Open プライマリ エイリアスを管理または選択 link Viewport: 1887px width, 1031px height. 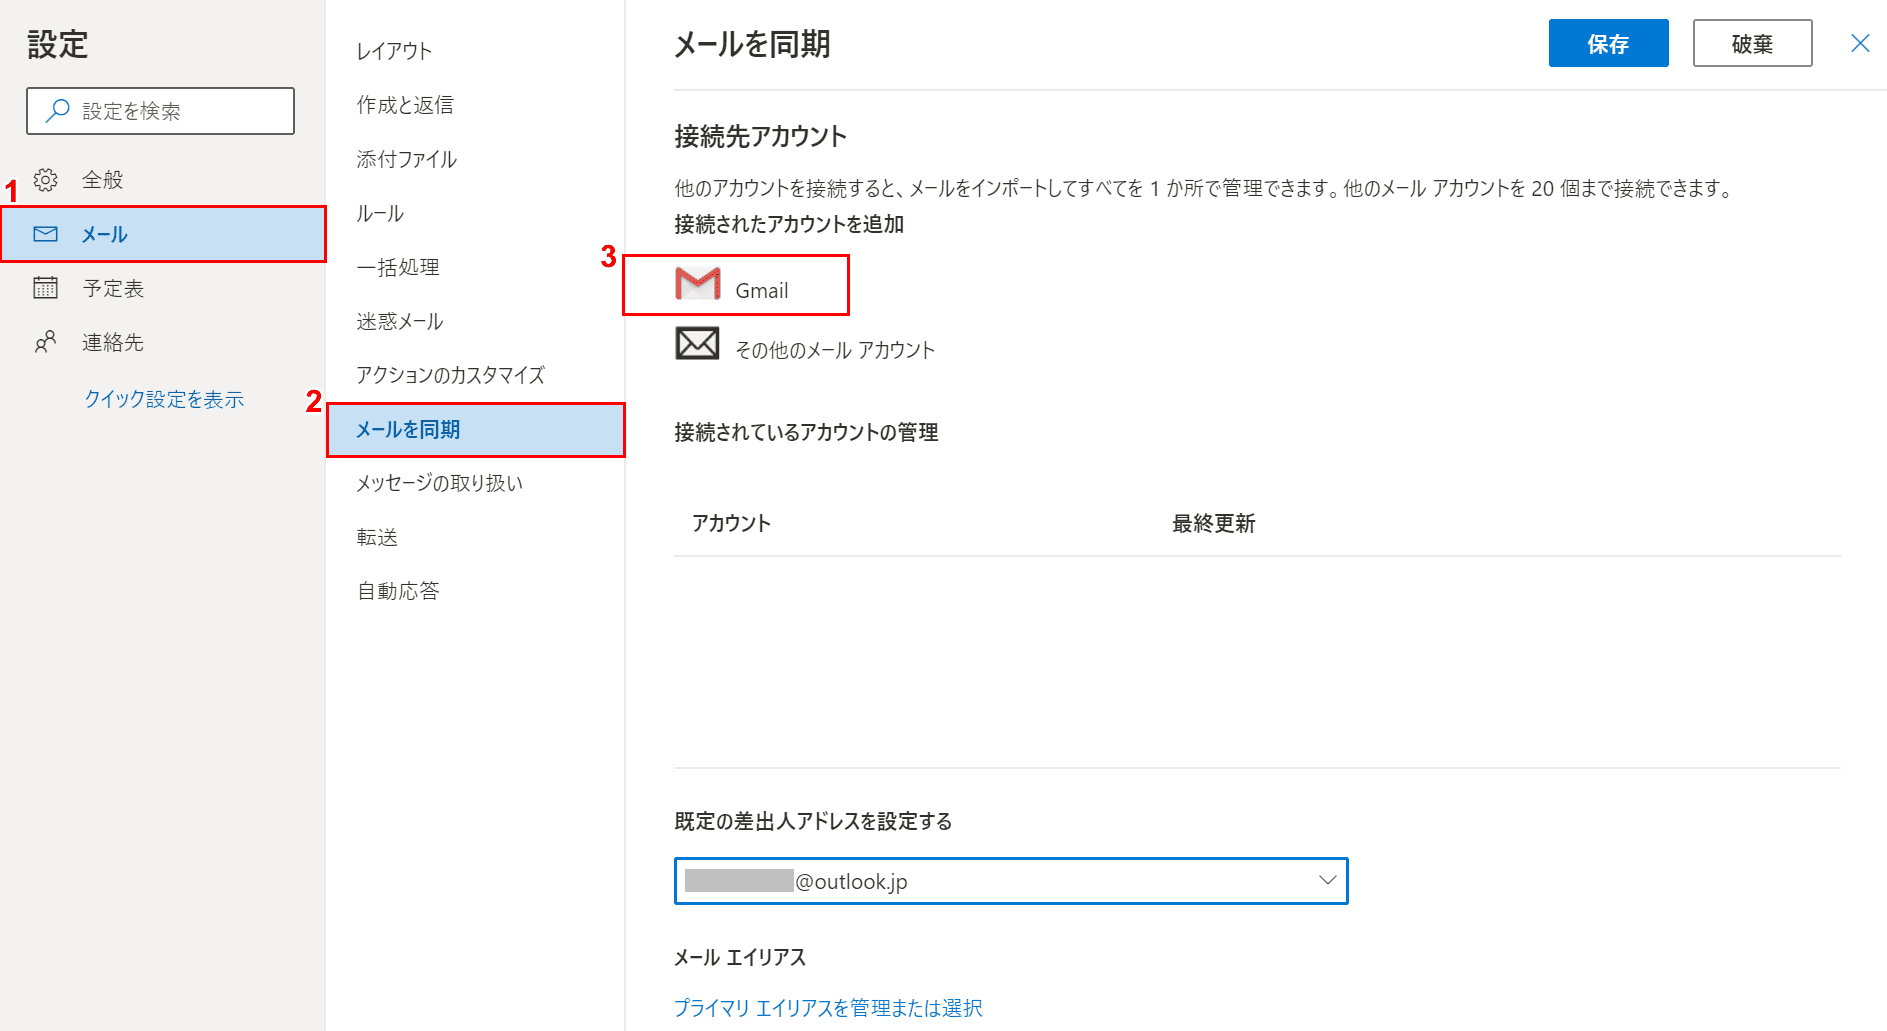(828, 1008)
